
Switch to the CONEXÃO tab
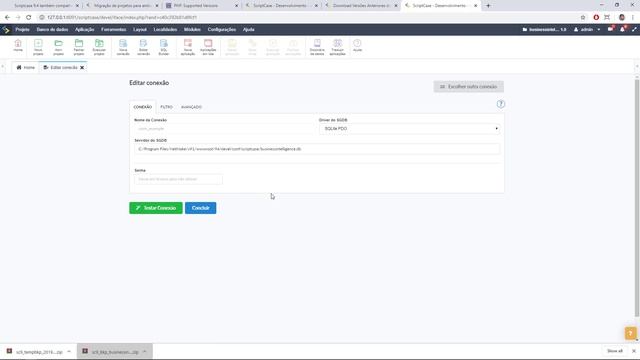142,107
